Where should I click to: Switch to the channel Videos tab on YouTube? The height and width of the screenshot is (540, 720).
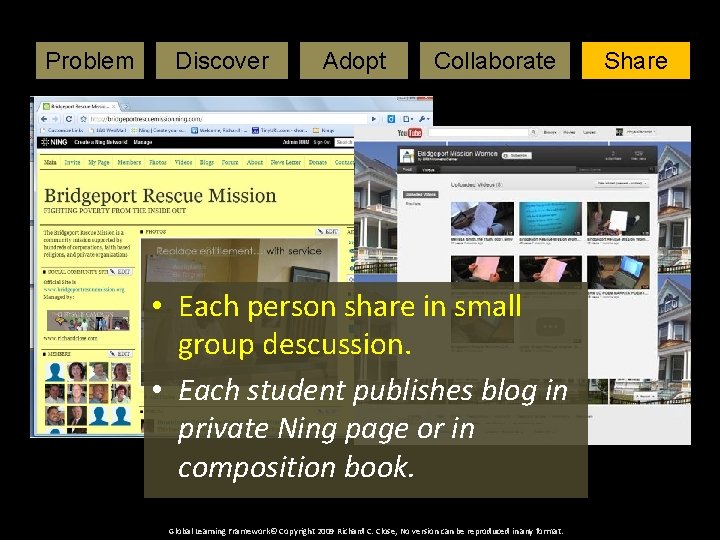428,170
